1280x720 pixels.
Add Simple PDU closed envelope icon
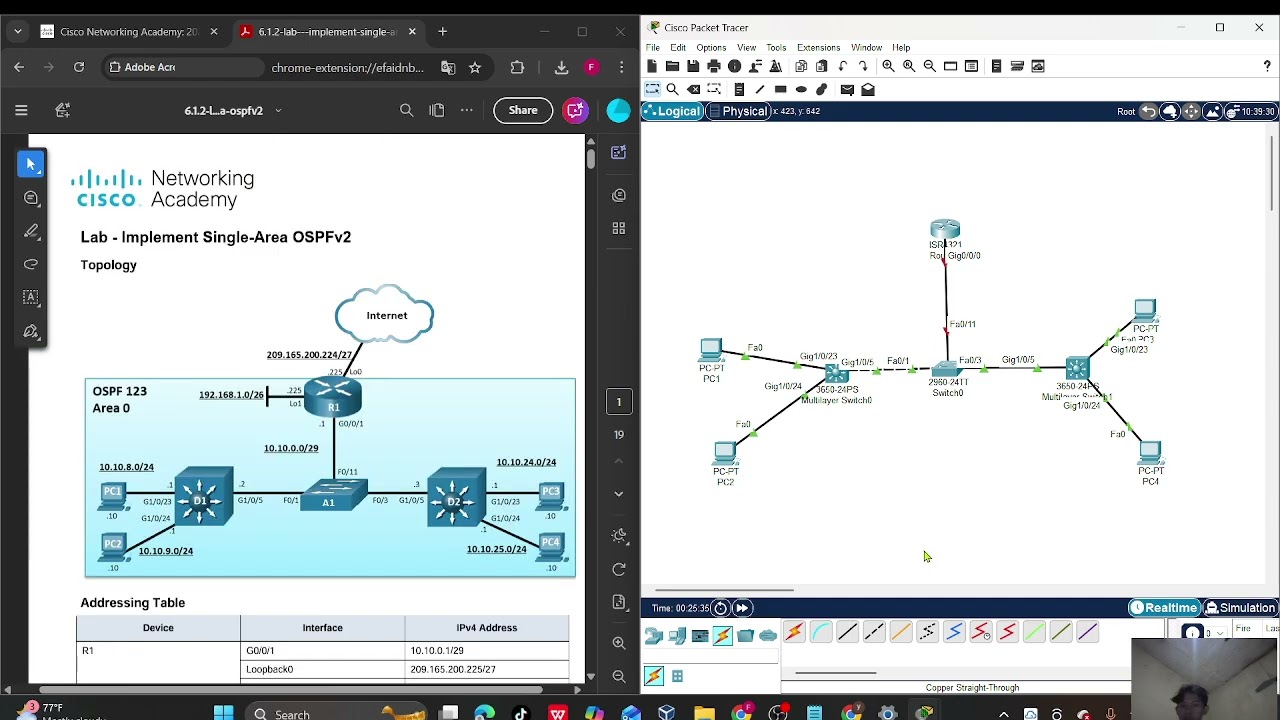click(x=847, y=89)
